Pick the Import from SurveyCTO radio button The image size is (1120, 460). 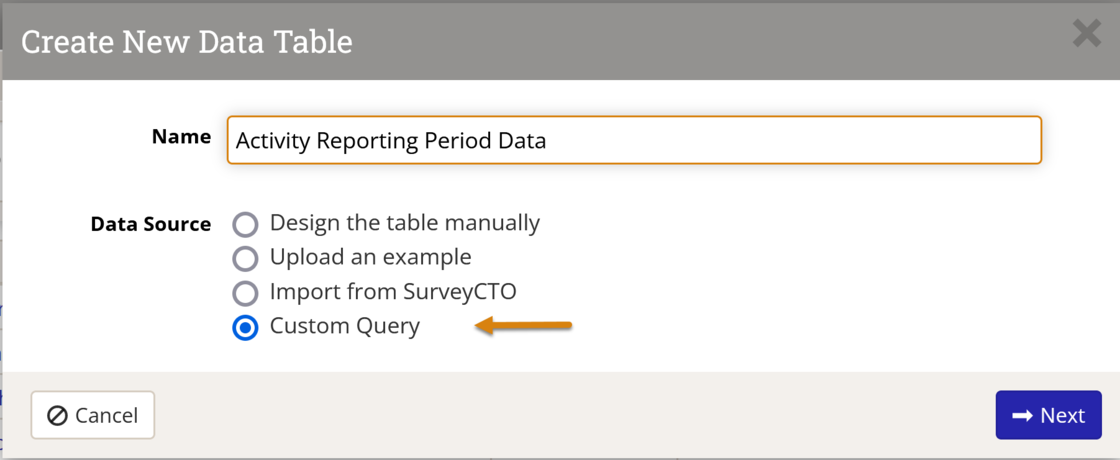pos(245,294)
